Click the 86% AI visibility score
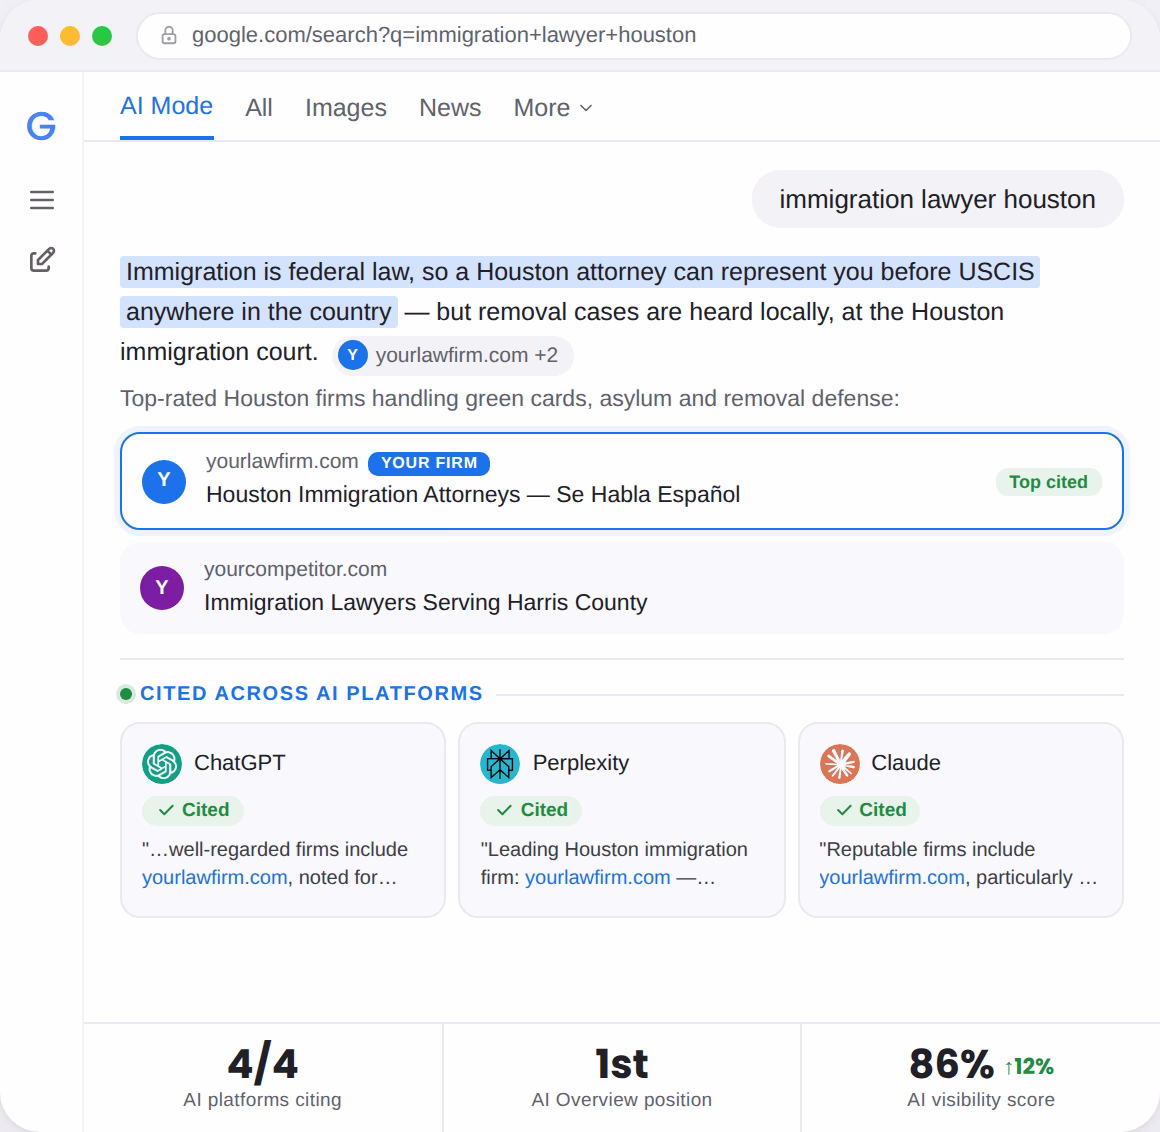The height and width of the screenshot is (1132, 1160). click(x=981, y=1077)
